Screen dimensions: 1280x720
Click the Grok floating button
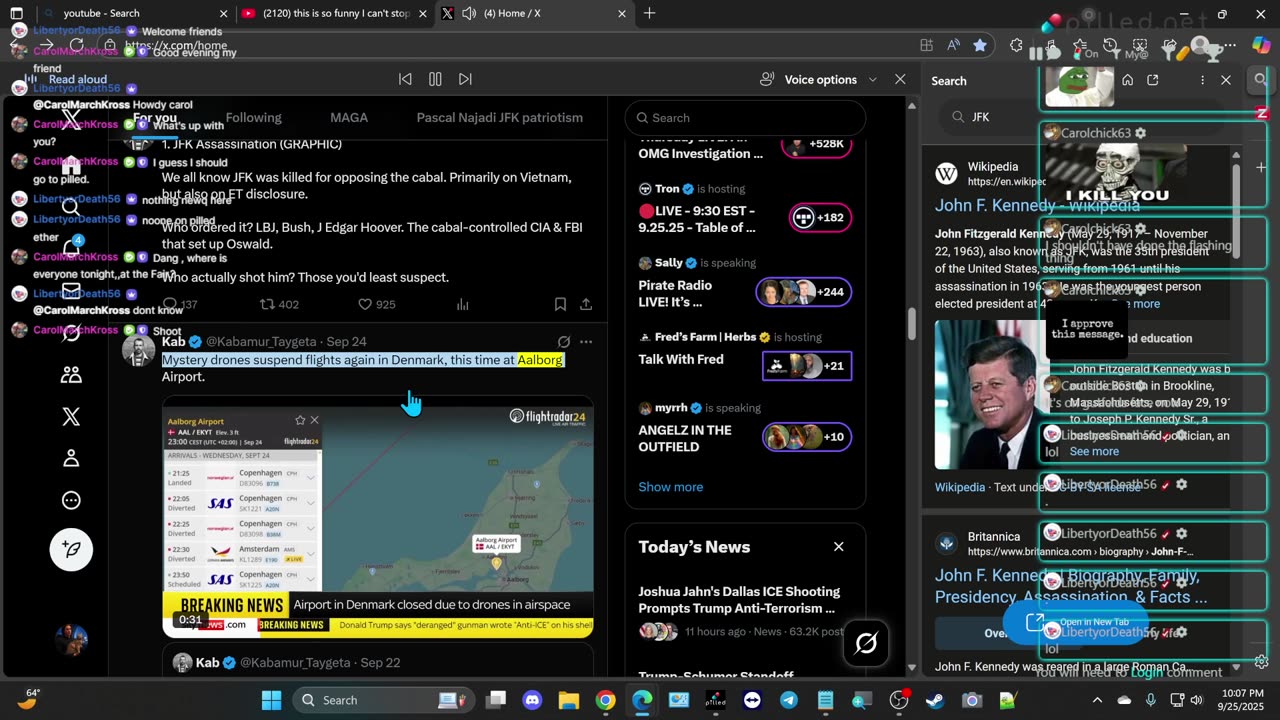coord(866,644)
